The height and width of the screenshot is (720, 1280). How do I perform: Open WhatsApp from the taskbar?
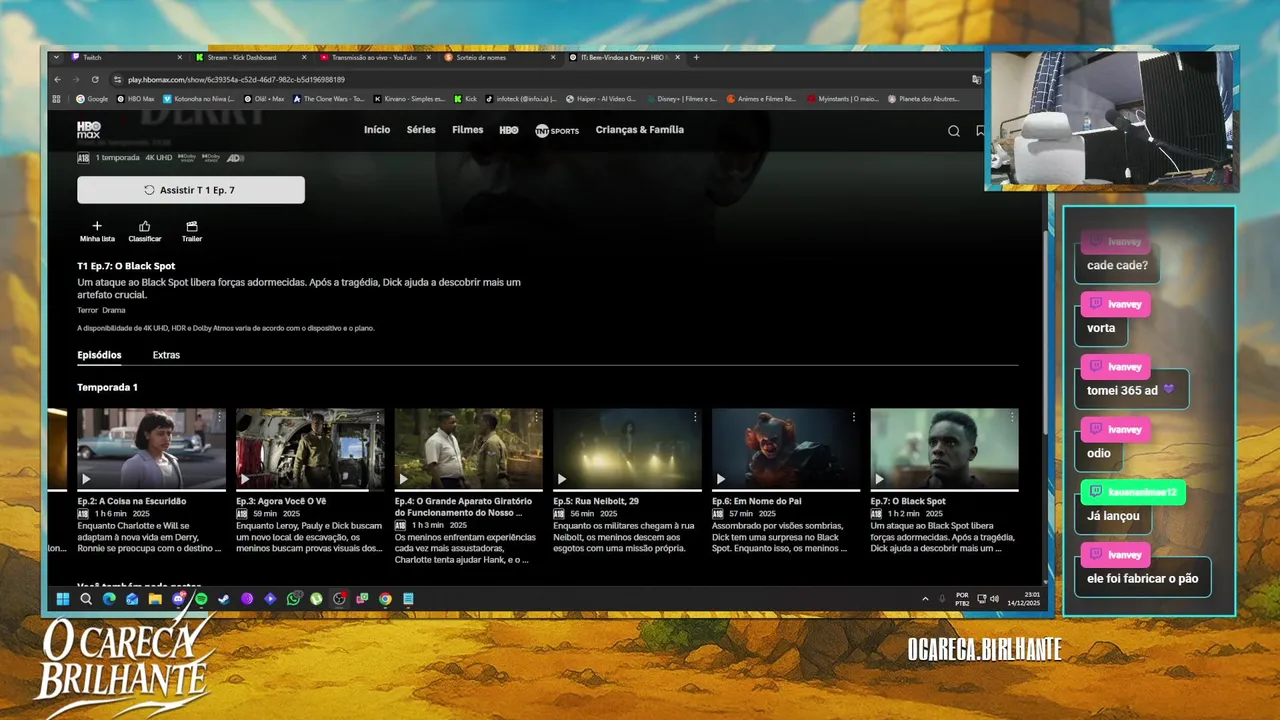coord(293,599)
